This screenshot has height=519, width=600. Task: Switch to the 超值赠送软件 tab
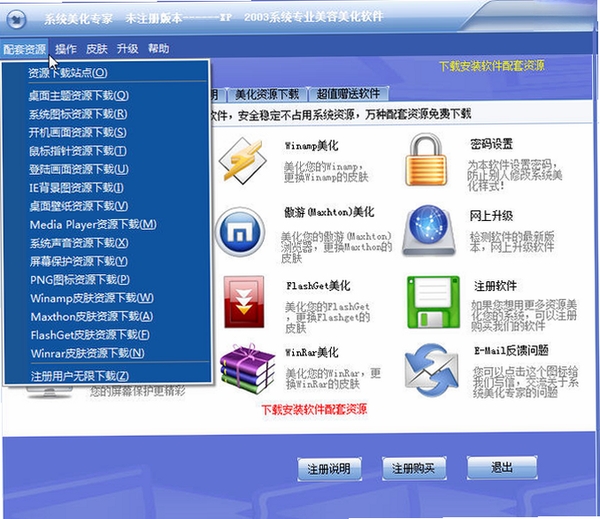348,94
